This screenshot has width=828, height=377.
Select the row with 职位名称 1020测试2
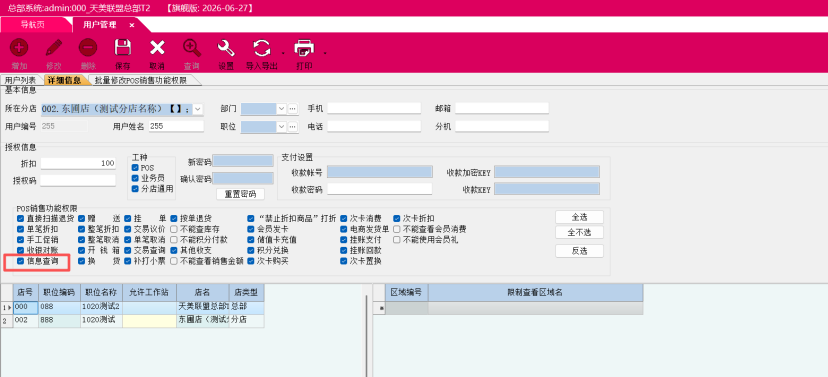point(132,307)
